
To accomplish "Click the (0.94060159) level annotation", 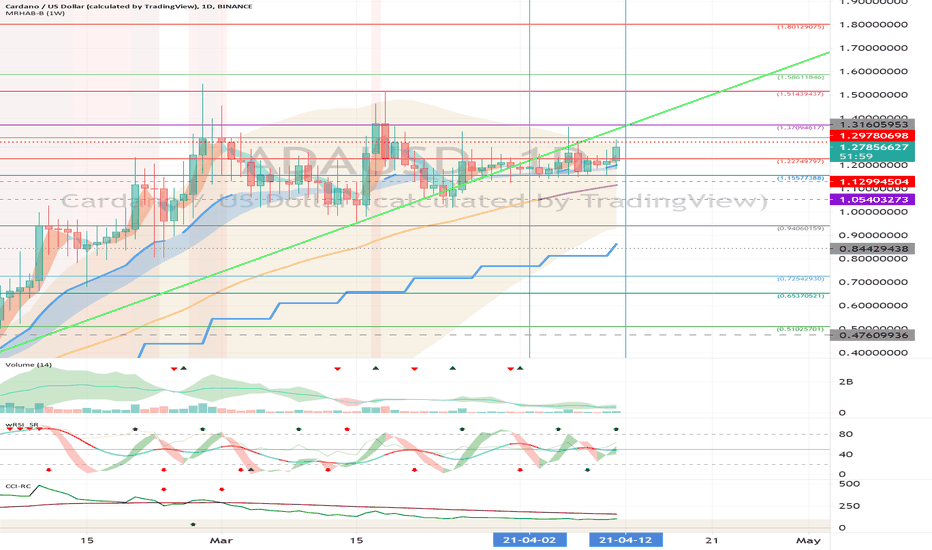I will click(x=801, y=228).
